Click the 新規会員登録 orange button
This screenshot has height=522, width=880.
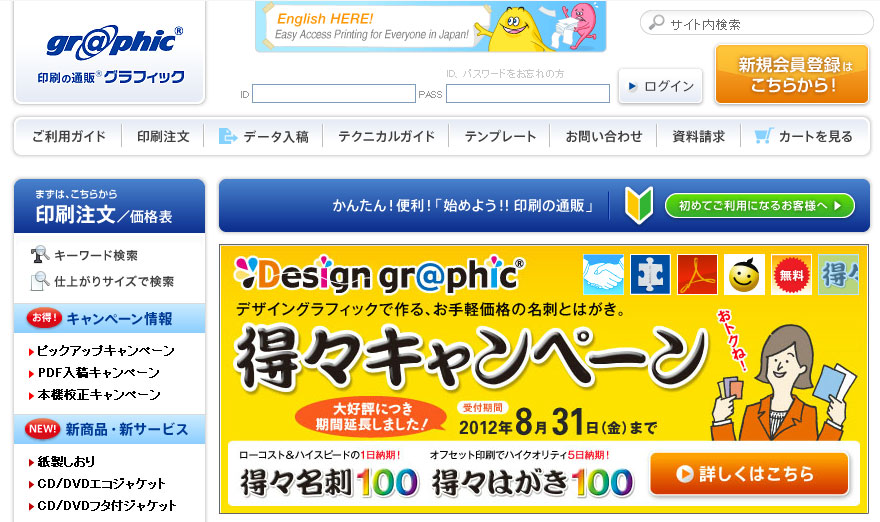[792, 75]
